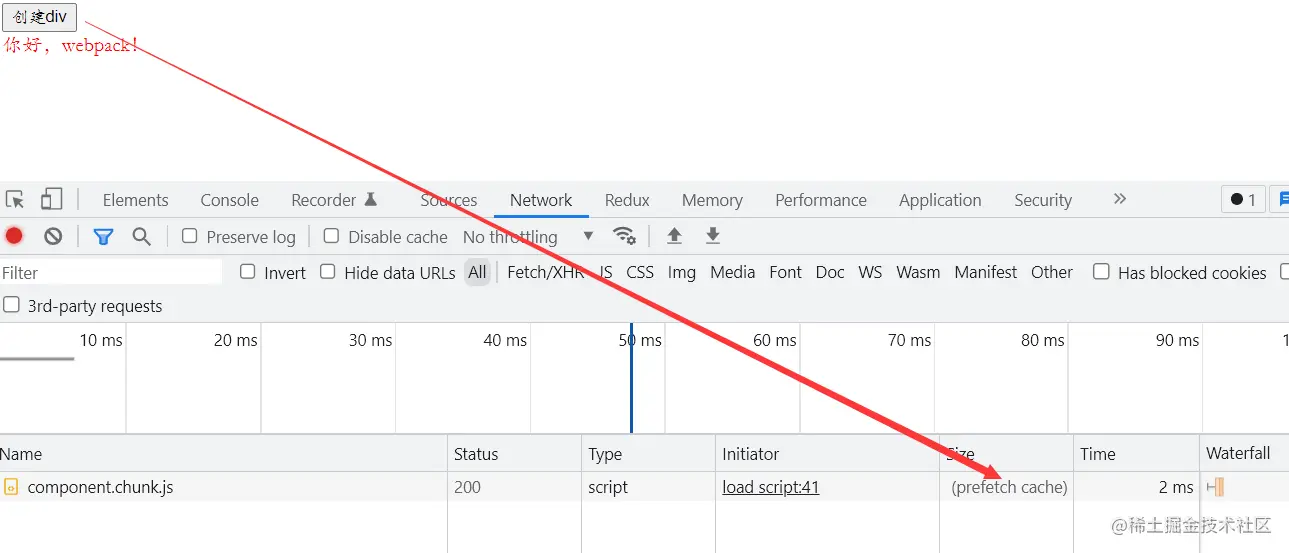Import a HAR file with the upload arrow

[x=675, y=236]
